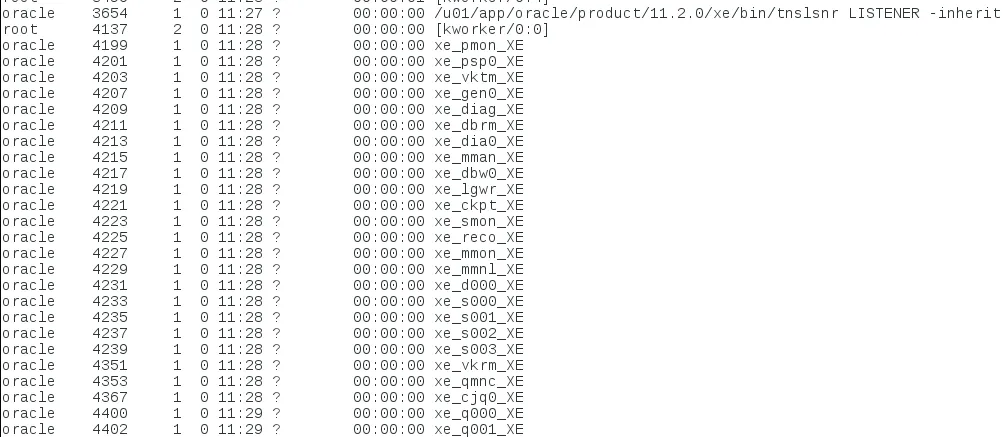
Task: Click the xe_q001_XE process name
Action: pyautogui.click(x=479, y=429)
